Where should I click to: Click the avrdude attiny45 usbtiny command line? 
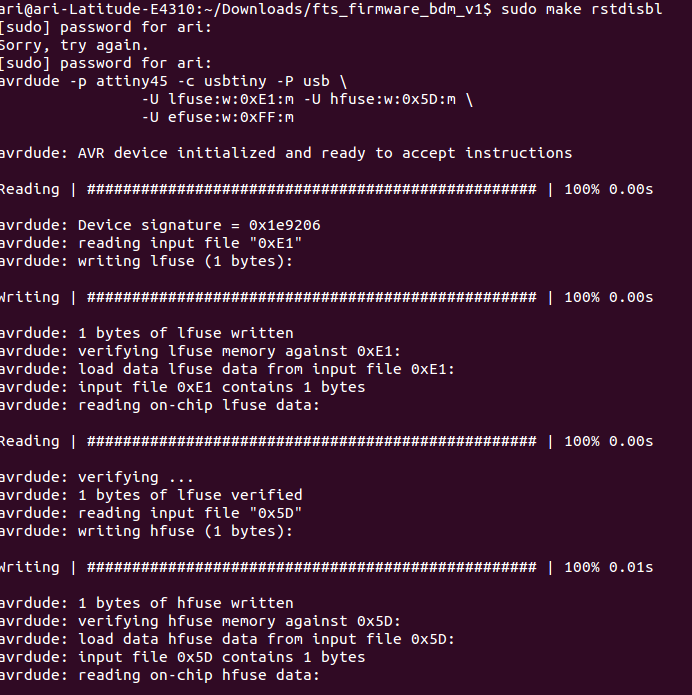(173, 82)
